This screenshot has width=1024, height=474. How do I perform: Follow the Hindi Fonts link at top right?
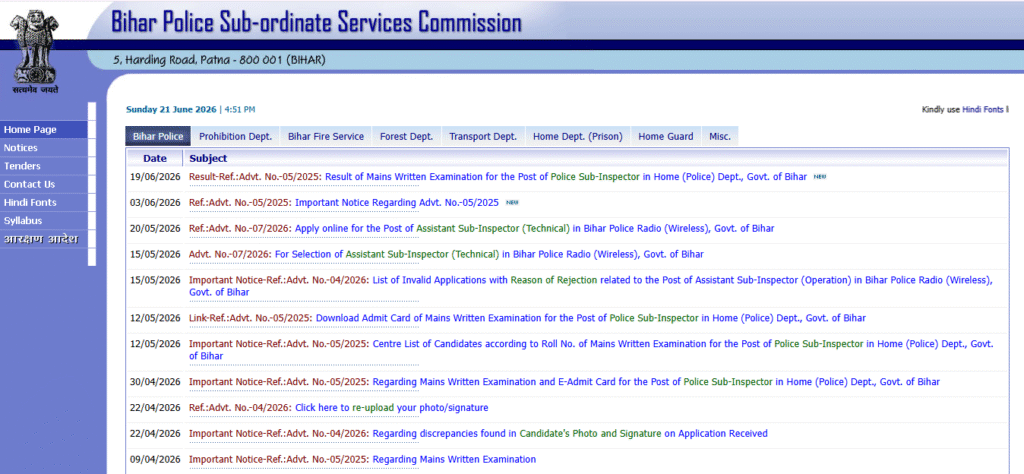[982, 110]
